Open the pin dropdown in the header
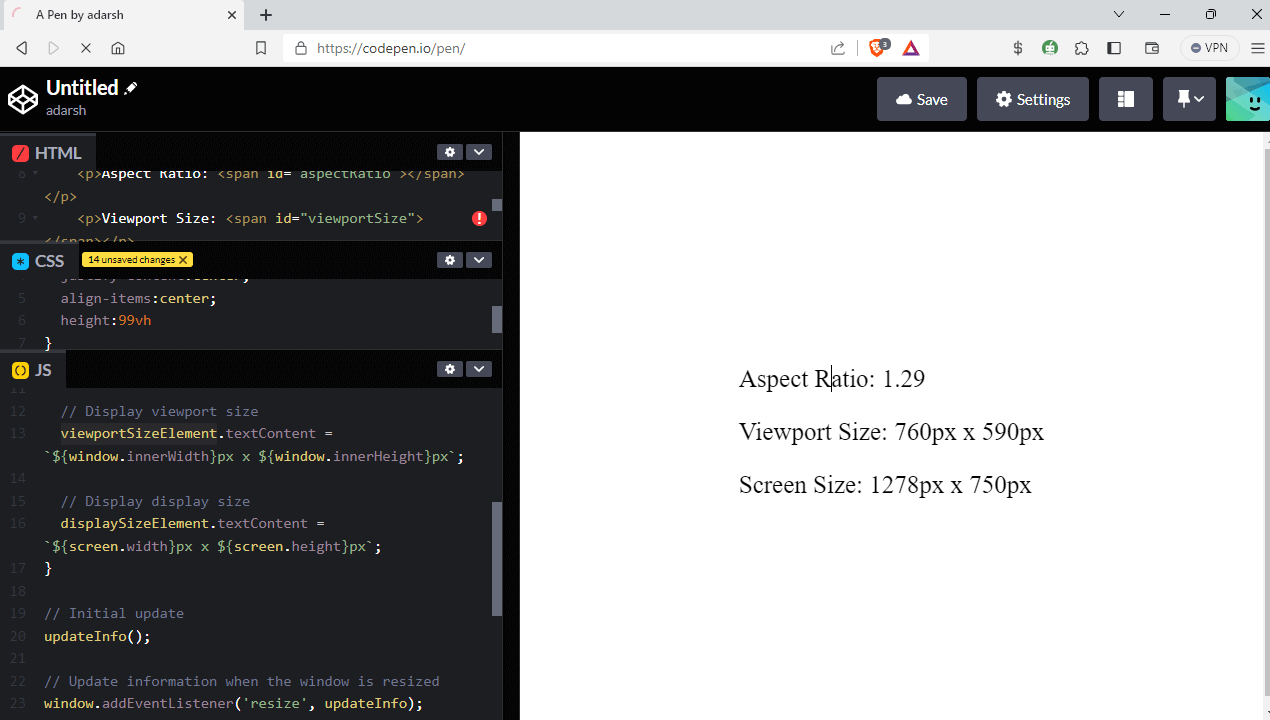The width and height of the screenshot is (1270, 720). 1188,98
